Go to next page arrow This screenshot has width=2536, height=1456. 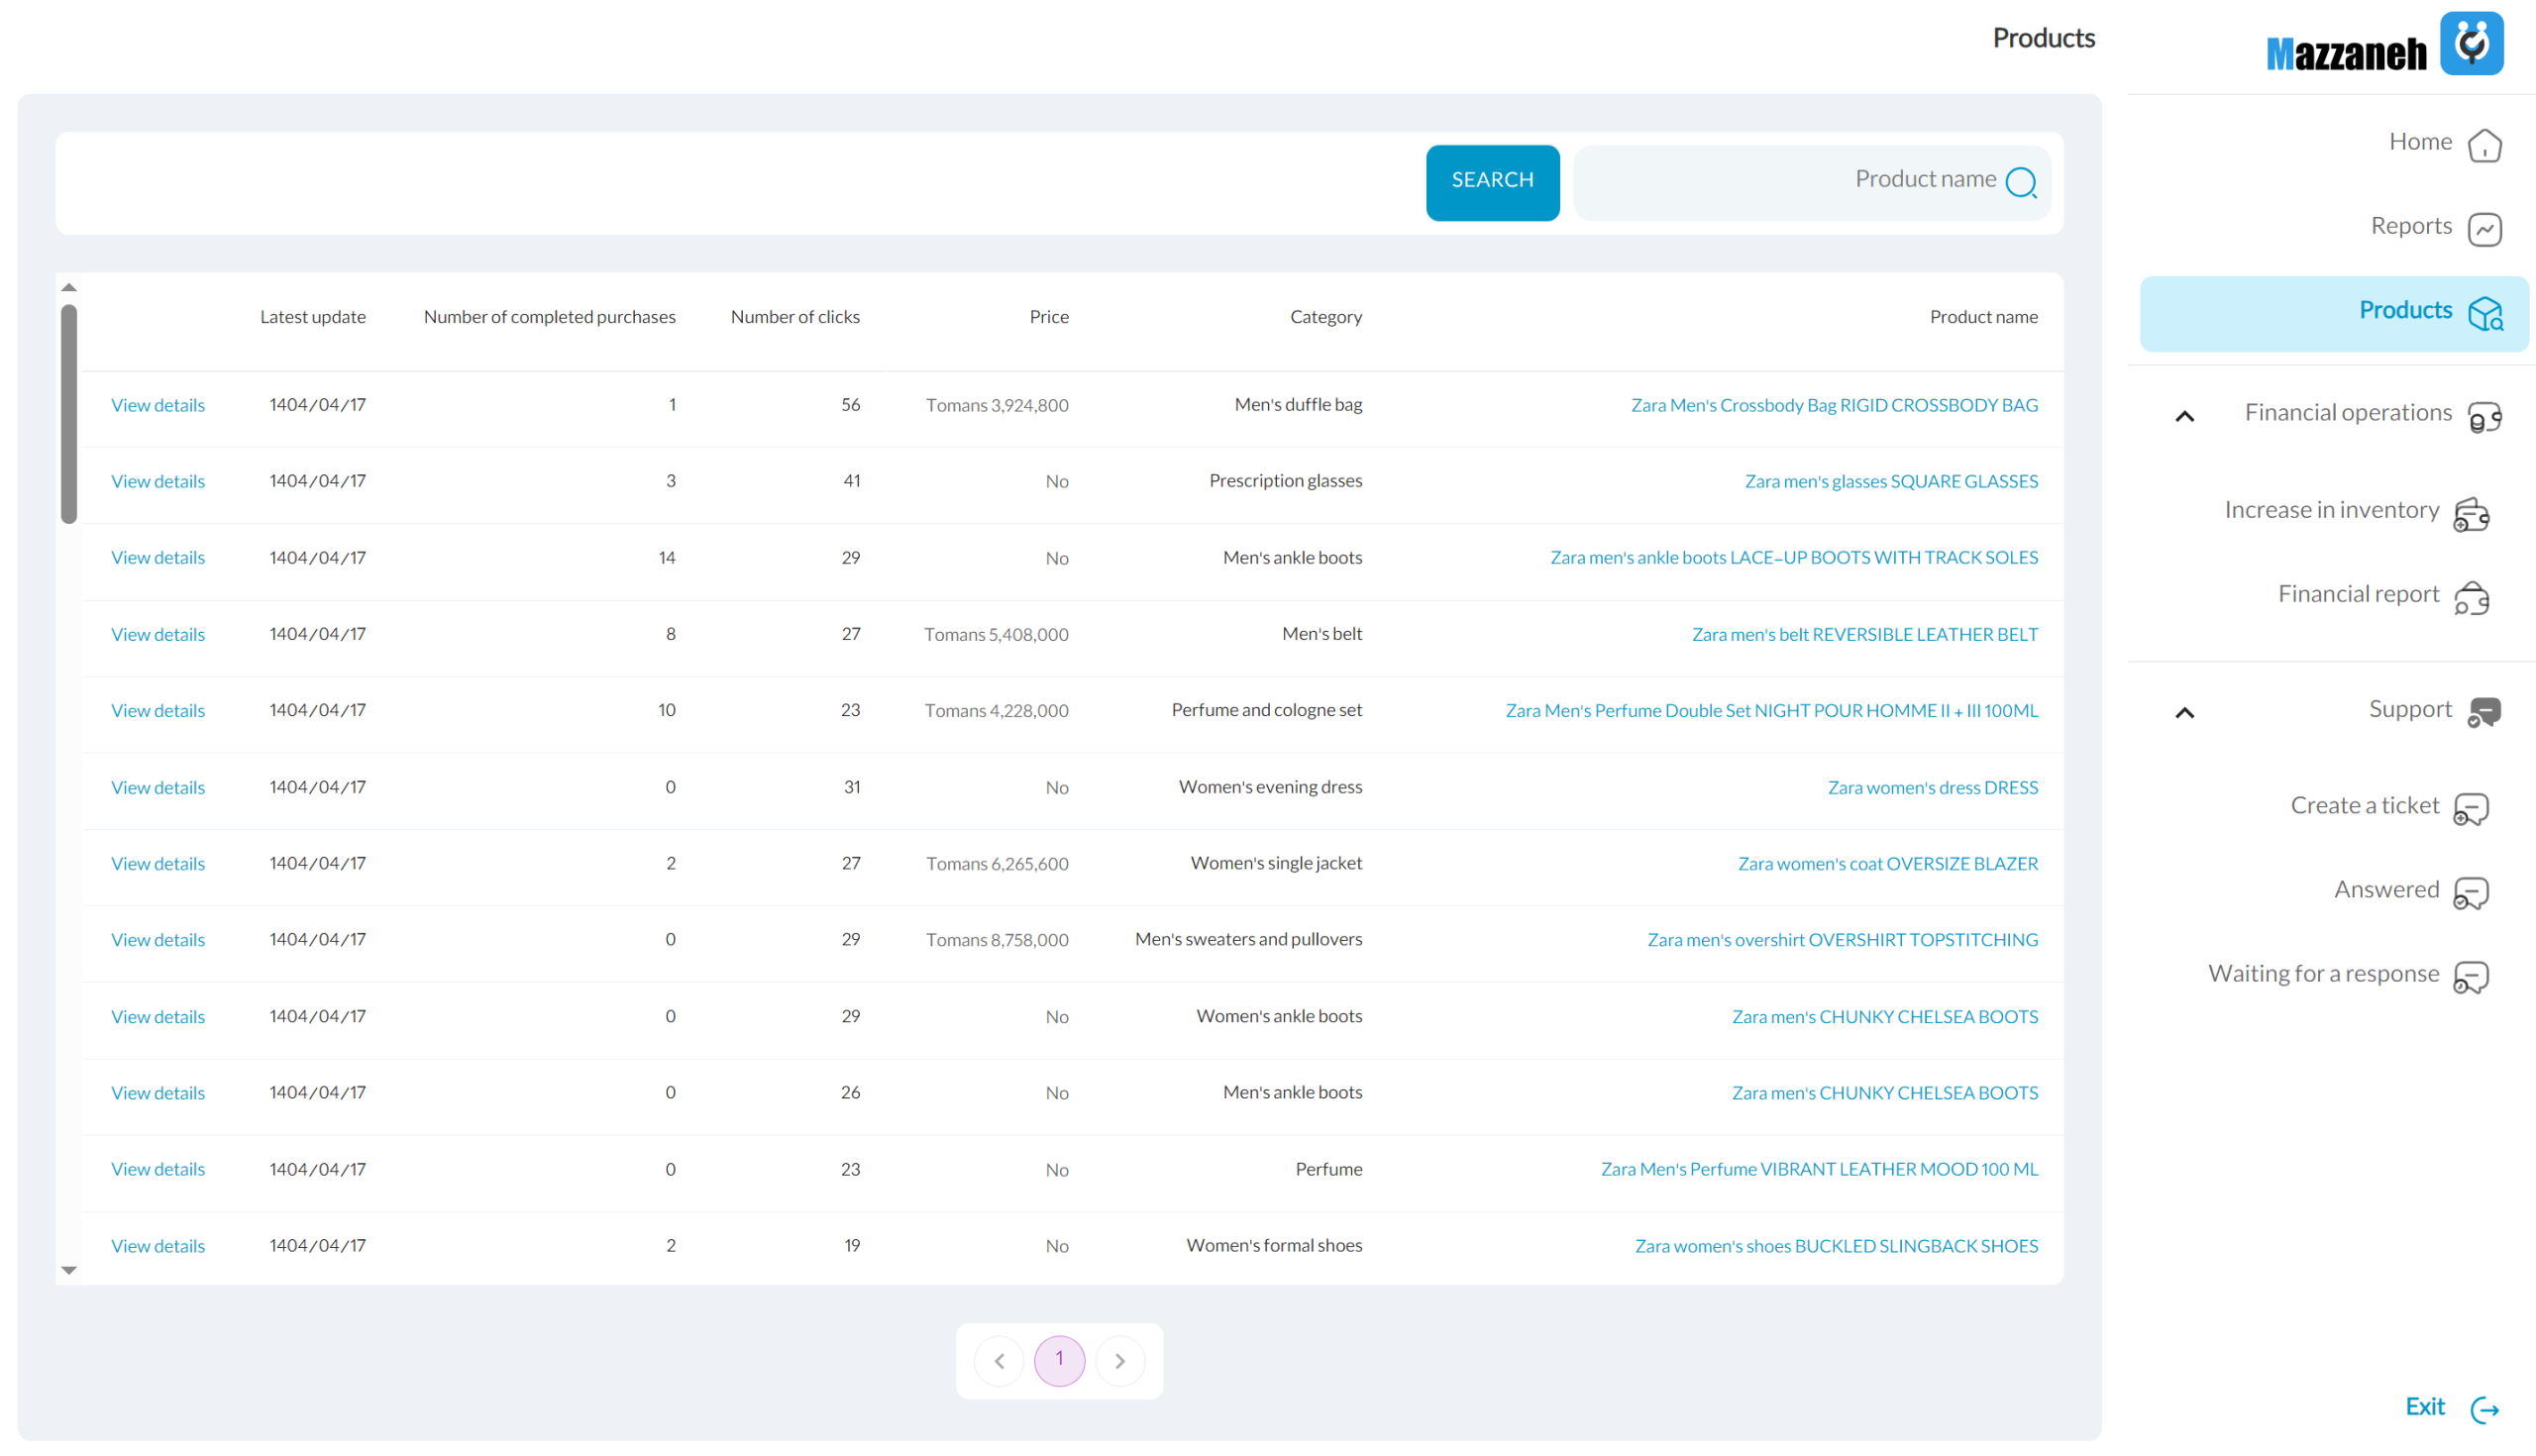click(x=1119, y=1360)
